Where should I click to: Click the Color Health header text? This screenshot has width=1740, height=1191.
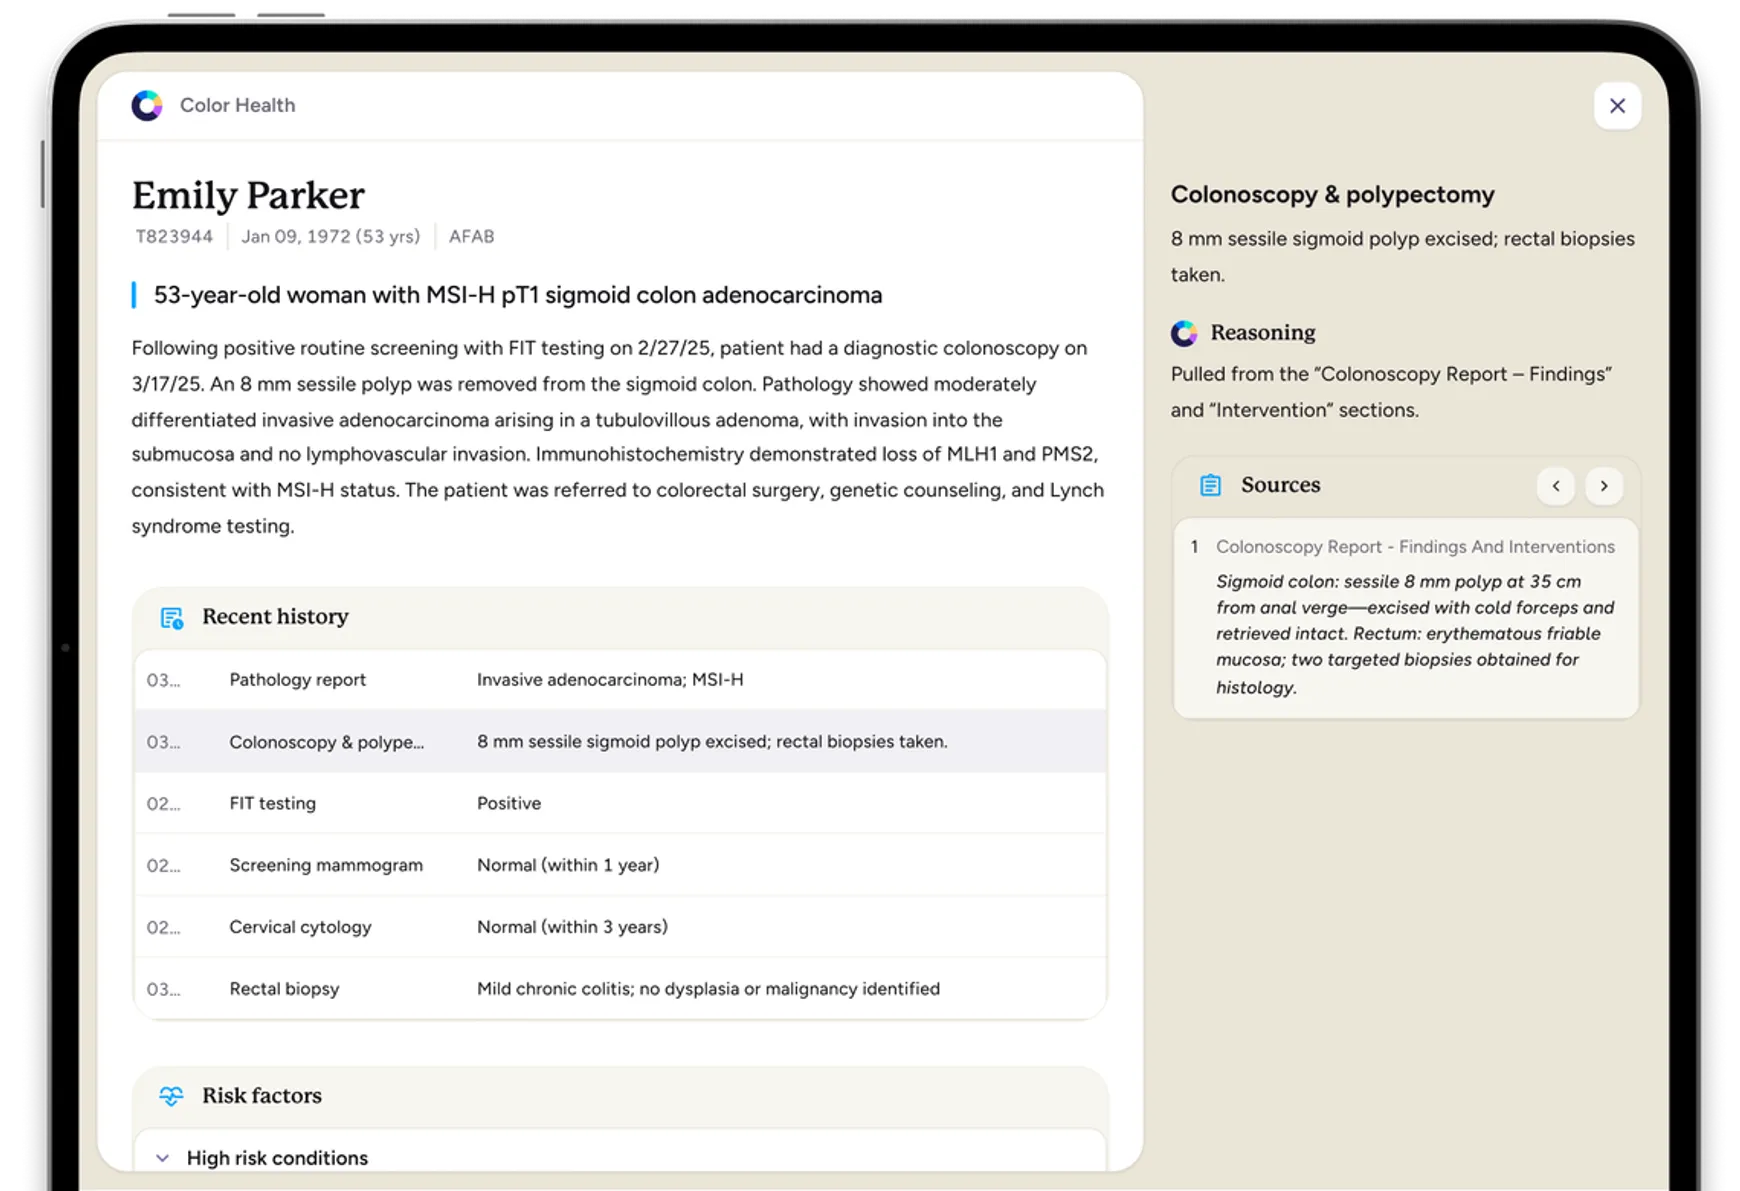237,105
